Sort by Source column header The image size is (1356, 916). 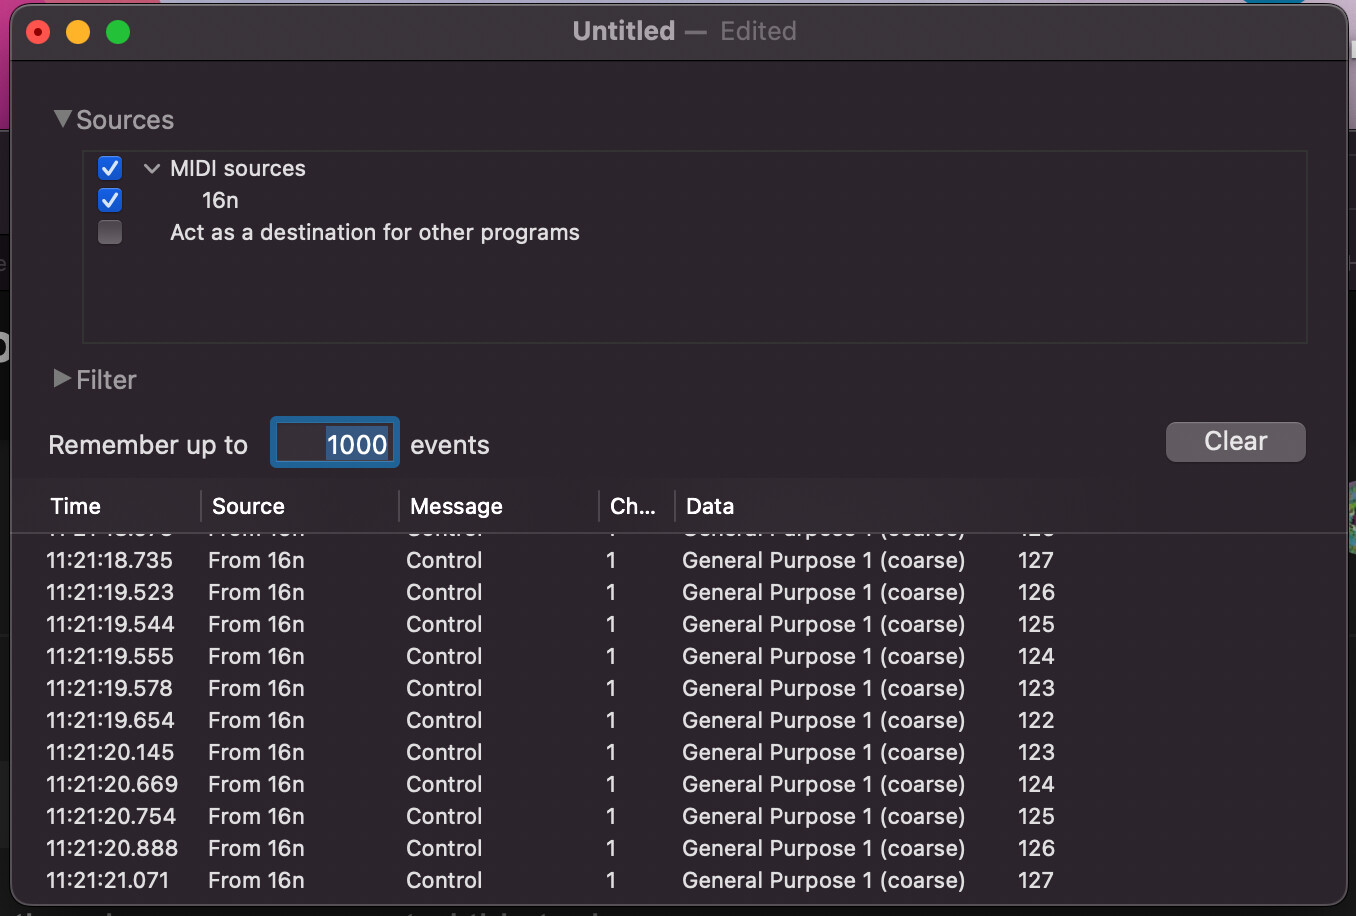click(300, 506)
